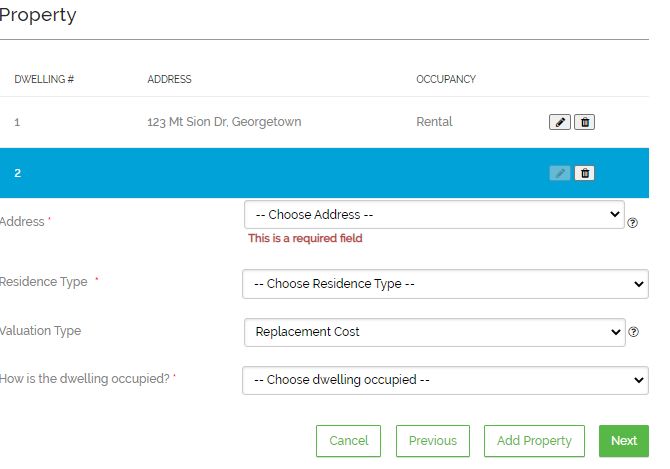Click the pencil icon on dwelling 2 row
The width and height of the screenshot is (670, 469).
pyautogui.click(x=559, y=173)
